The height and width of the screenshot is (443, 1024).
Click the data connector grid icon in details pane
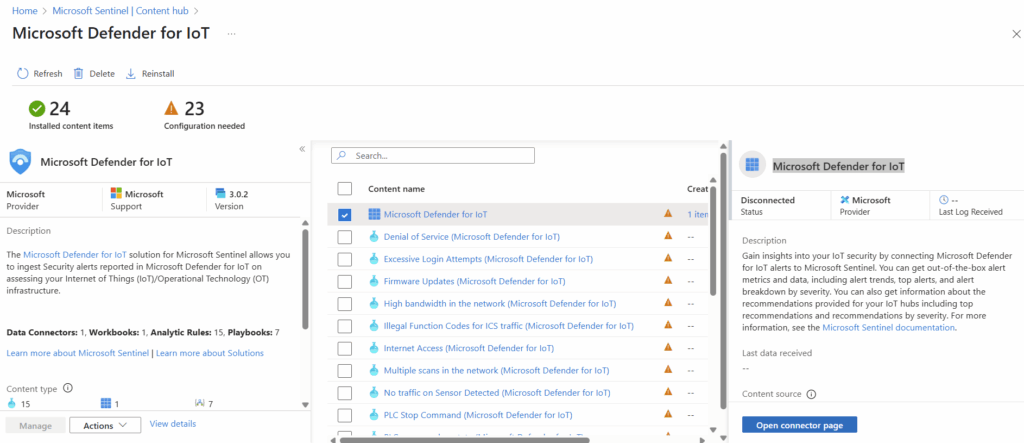752,166
